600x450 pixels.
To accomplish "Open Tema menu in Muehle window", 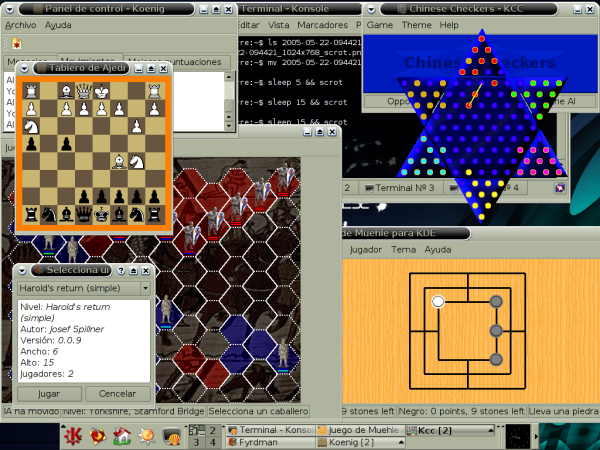I will point(403,249).
